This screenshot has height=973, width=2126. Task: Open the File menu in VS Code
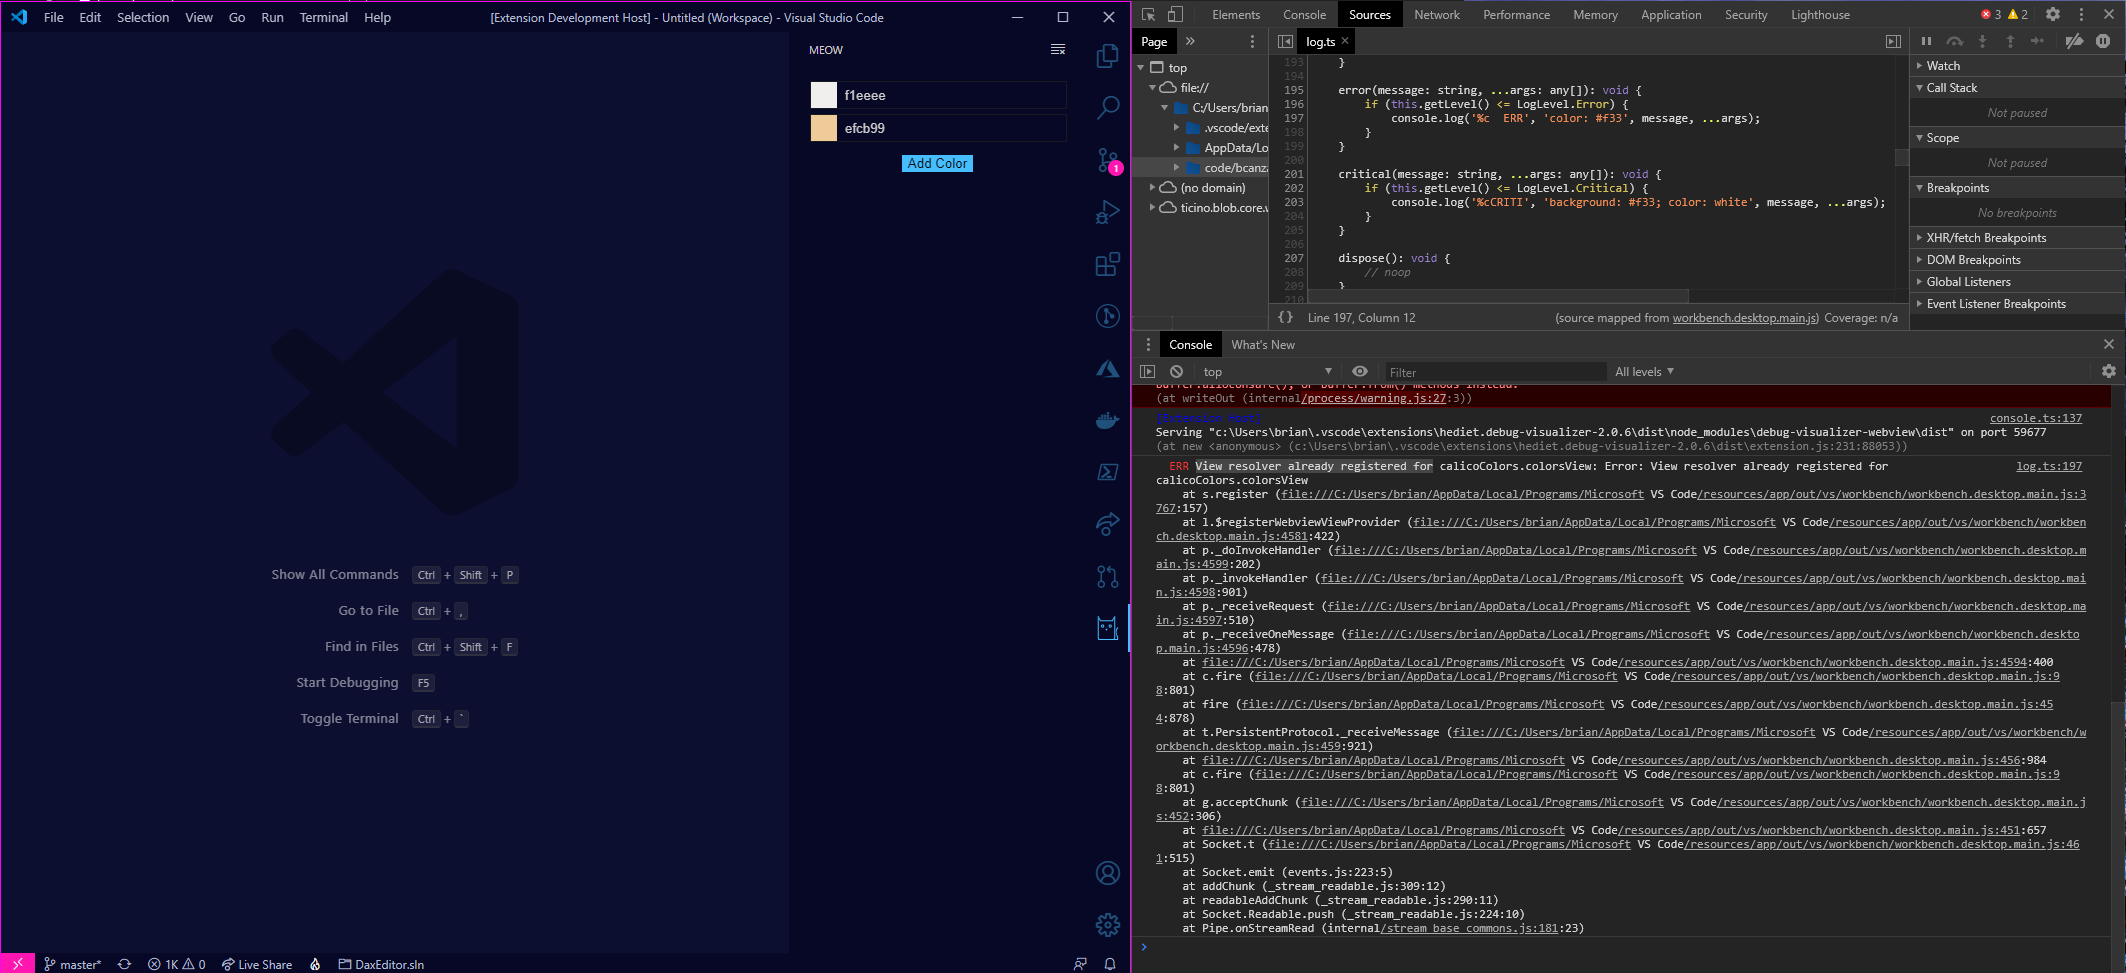click(x=54, y=17)
